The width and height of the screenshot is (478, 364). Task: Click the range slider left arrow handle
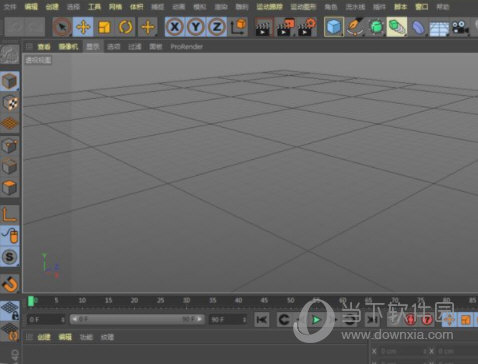[74, 319]
